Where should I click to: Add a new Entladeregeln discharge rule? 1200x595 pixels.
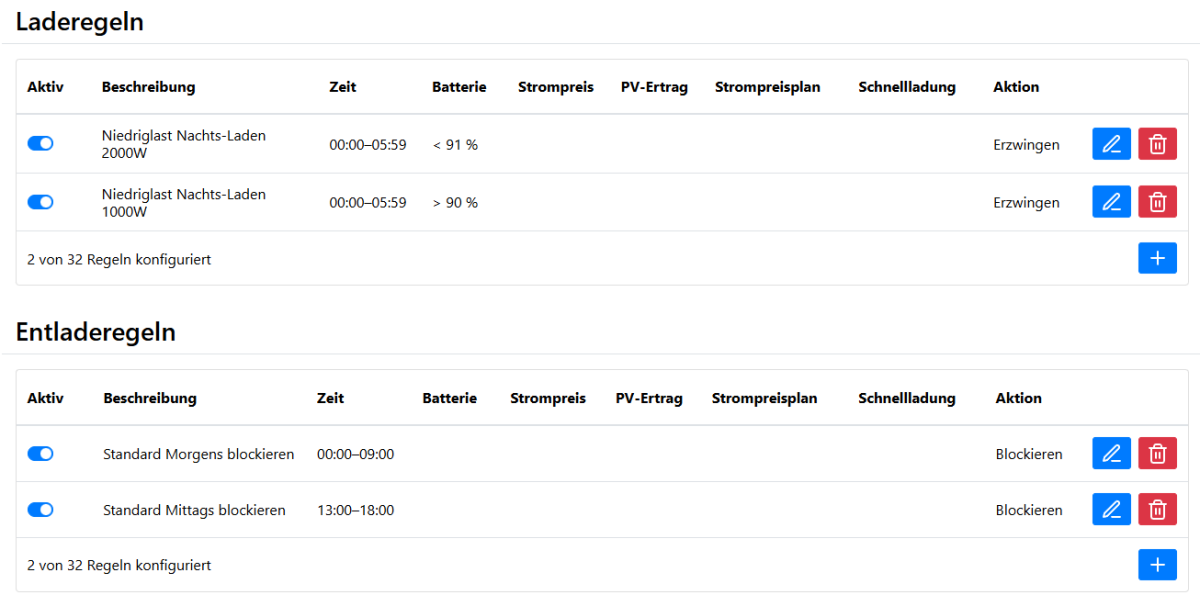coord(1157,565)
